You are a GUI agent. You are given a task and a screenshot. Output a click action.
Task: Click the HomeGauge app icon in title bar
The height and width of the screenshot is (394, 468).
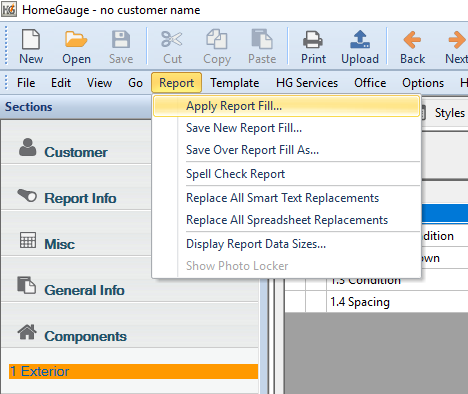coord(9,9)
